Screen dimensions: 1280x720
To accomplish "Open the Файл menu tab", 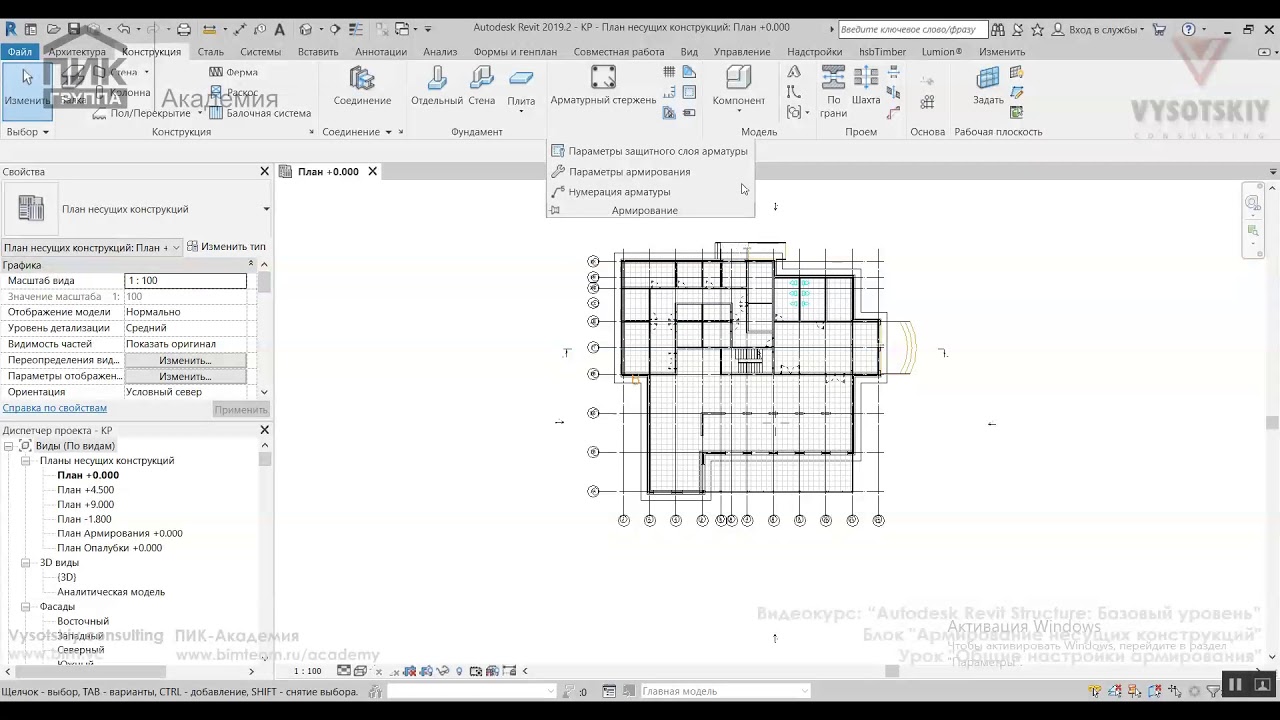I will click(x=19, y=52).
